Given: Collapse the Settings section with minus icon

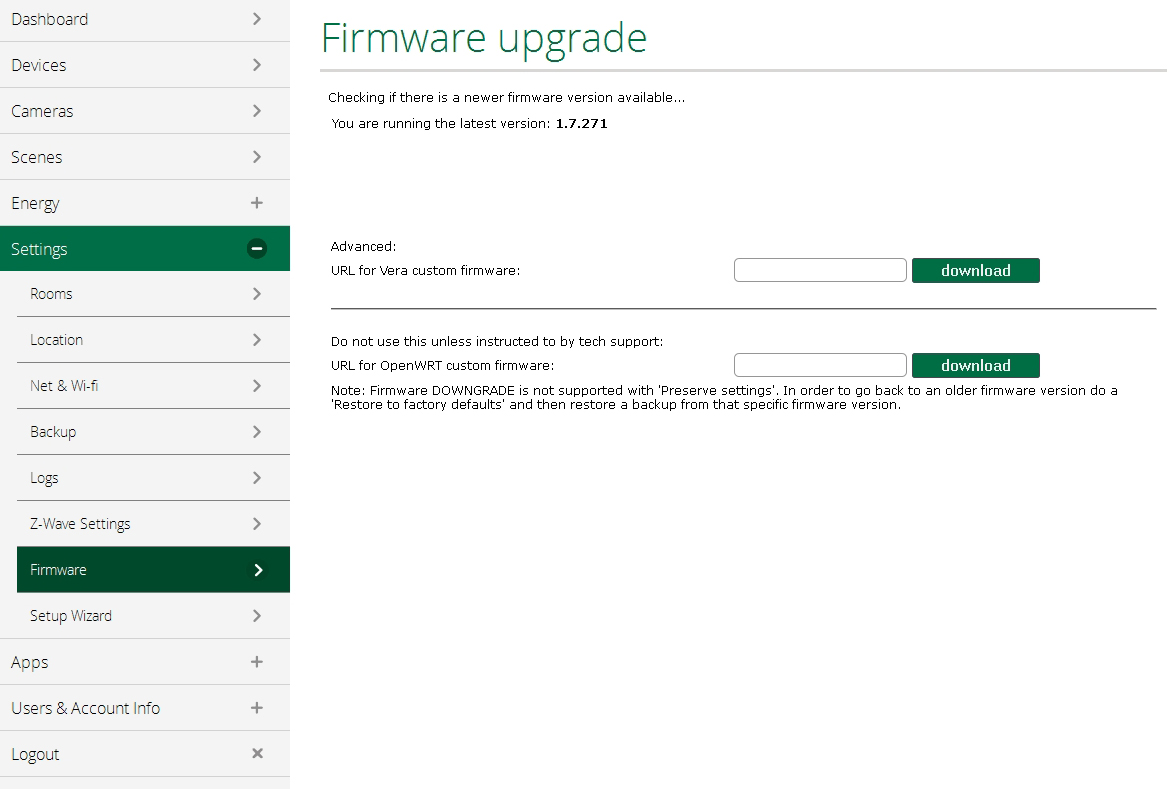Looking at the screenshot, I should coord(257,249).
